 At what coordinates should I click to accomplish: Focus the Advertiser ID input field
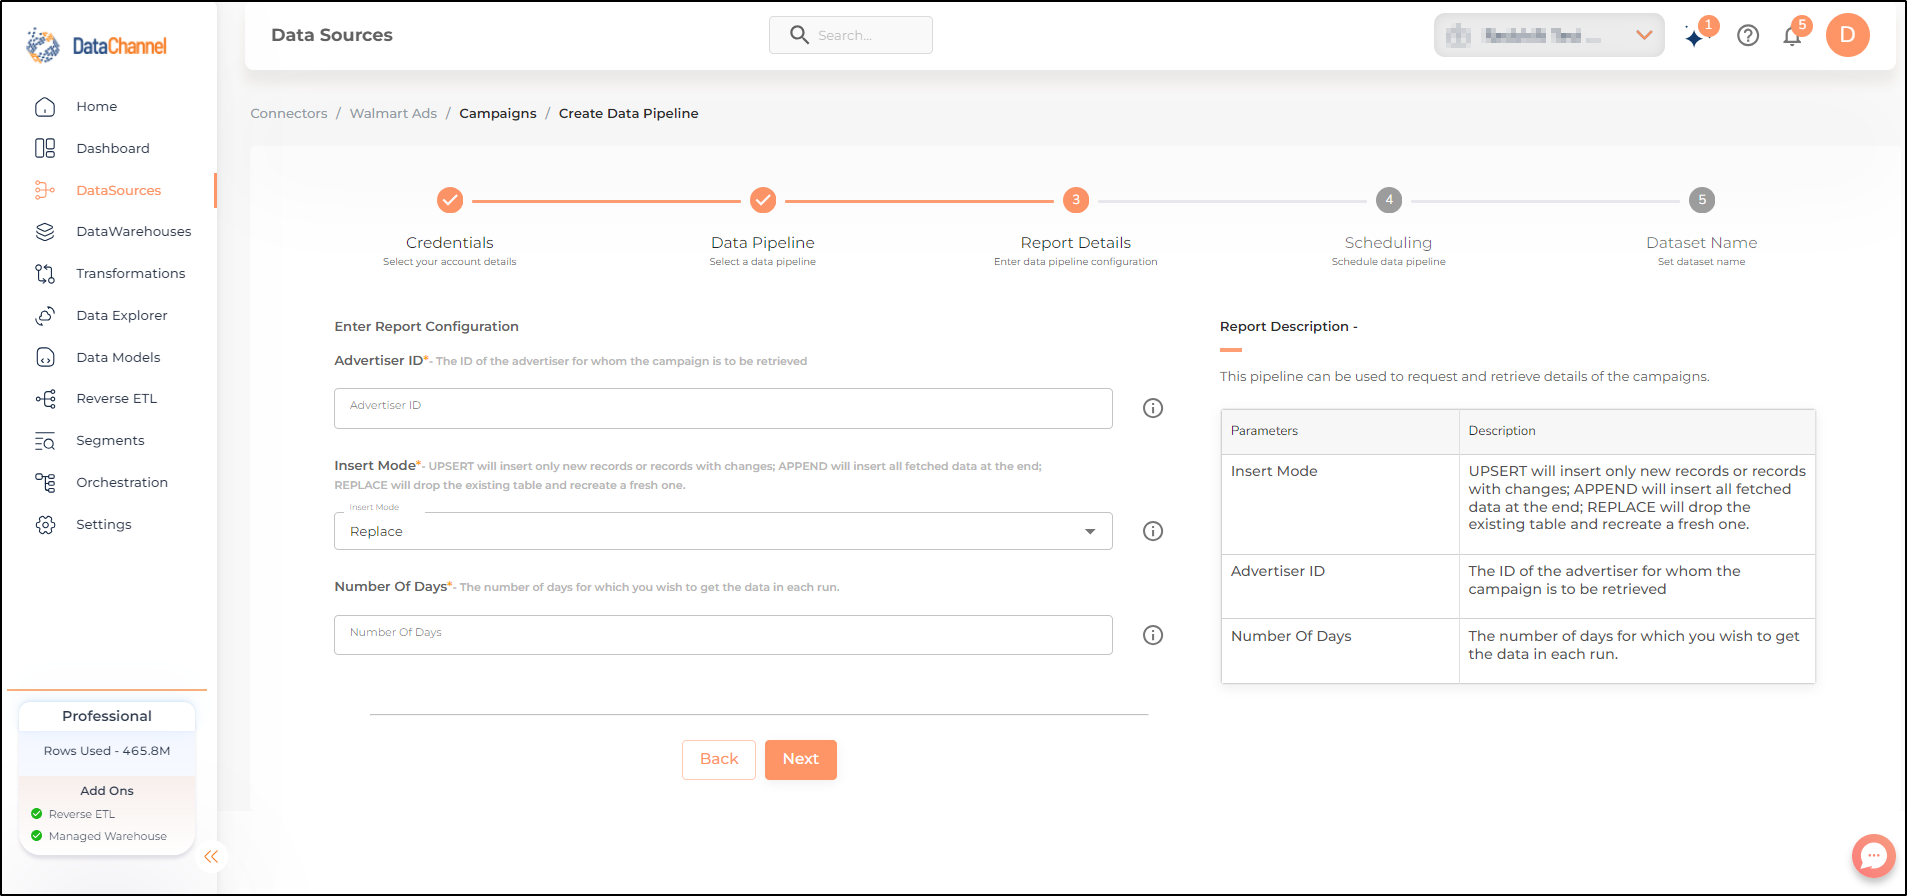point(723,408)
